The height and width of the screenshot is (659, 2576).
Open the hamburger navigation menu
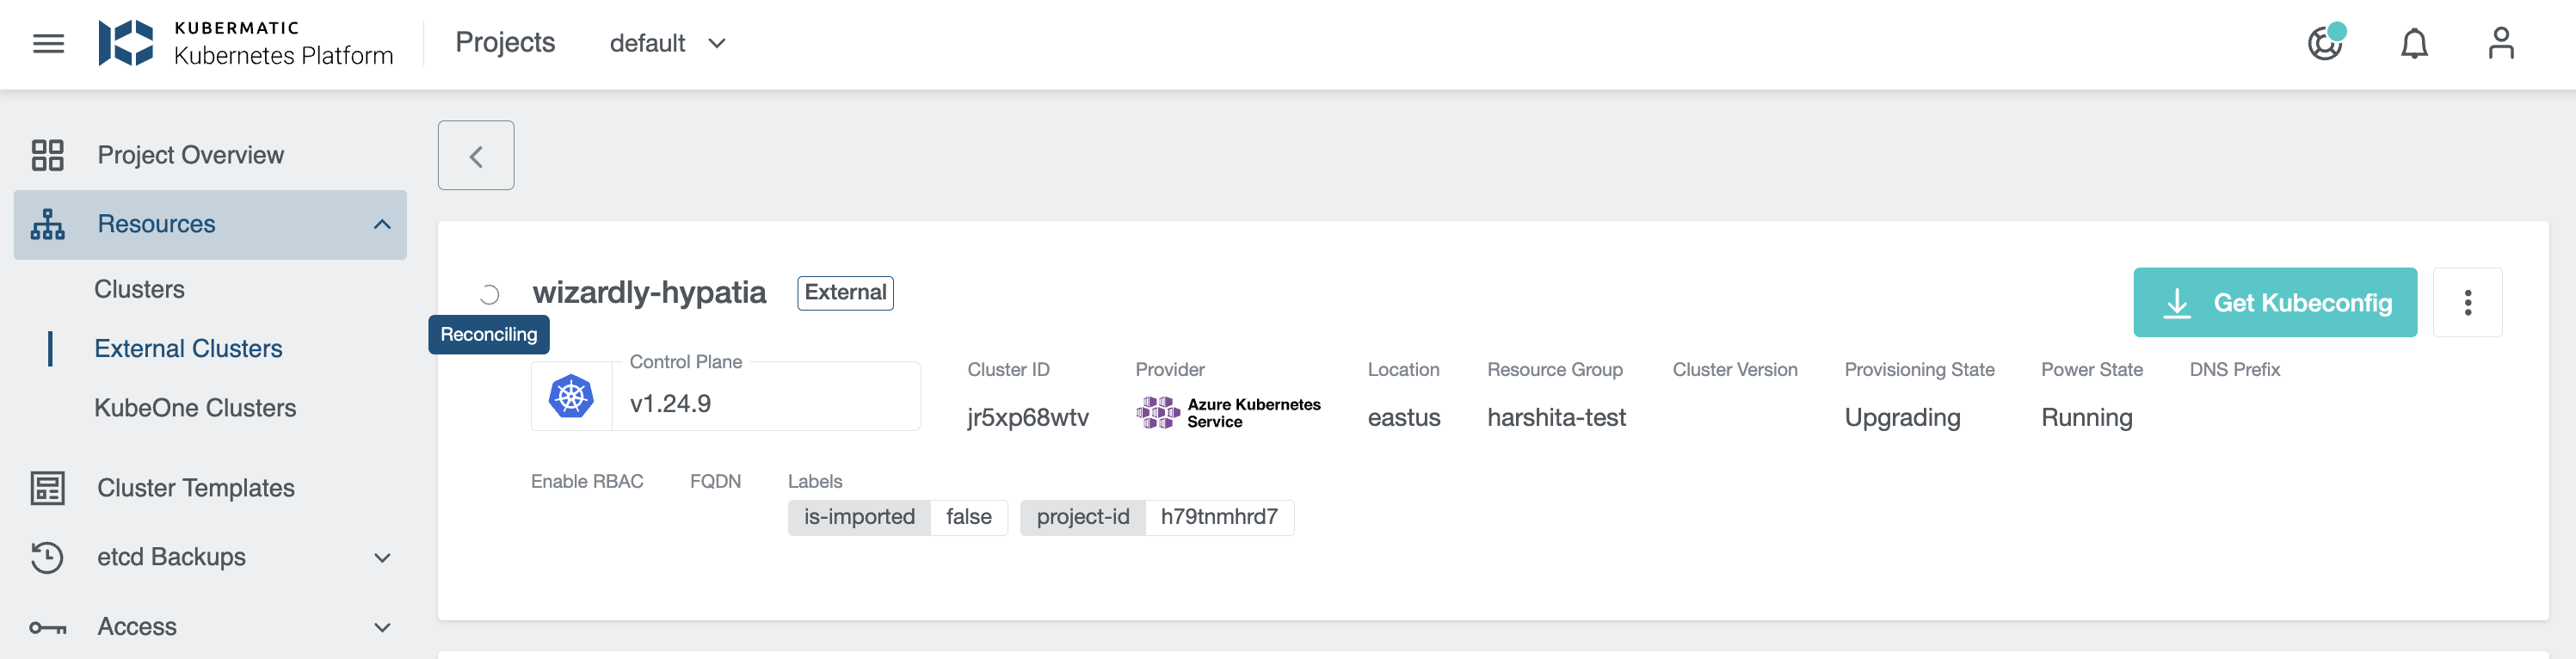coord(48,43)
